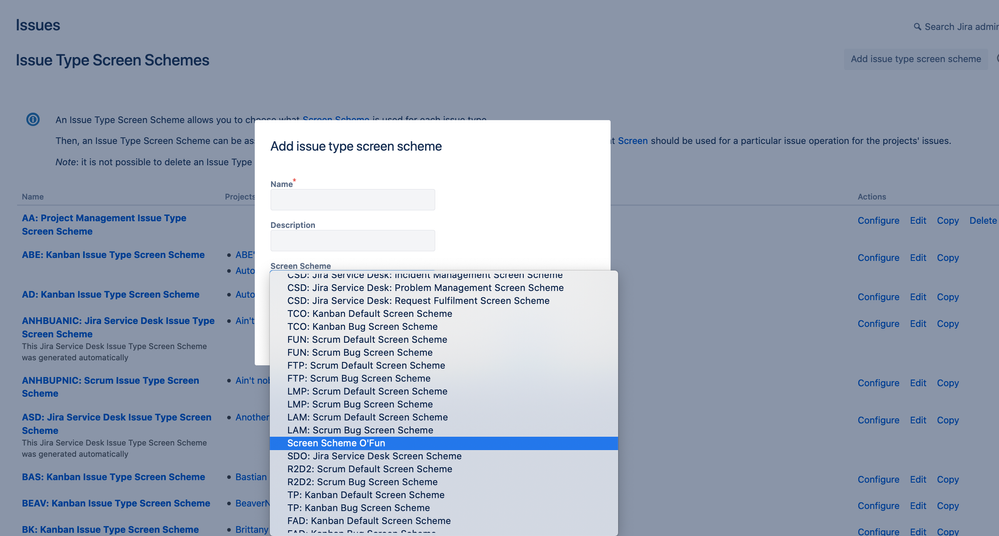Select TP: Kanban Bug Screen Scheme option
Screen dimensions: 999x536
point(443,508)
